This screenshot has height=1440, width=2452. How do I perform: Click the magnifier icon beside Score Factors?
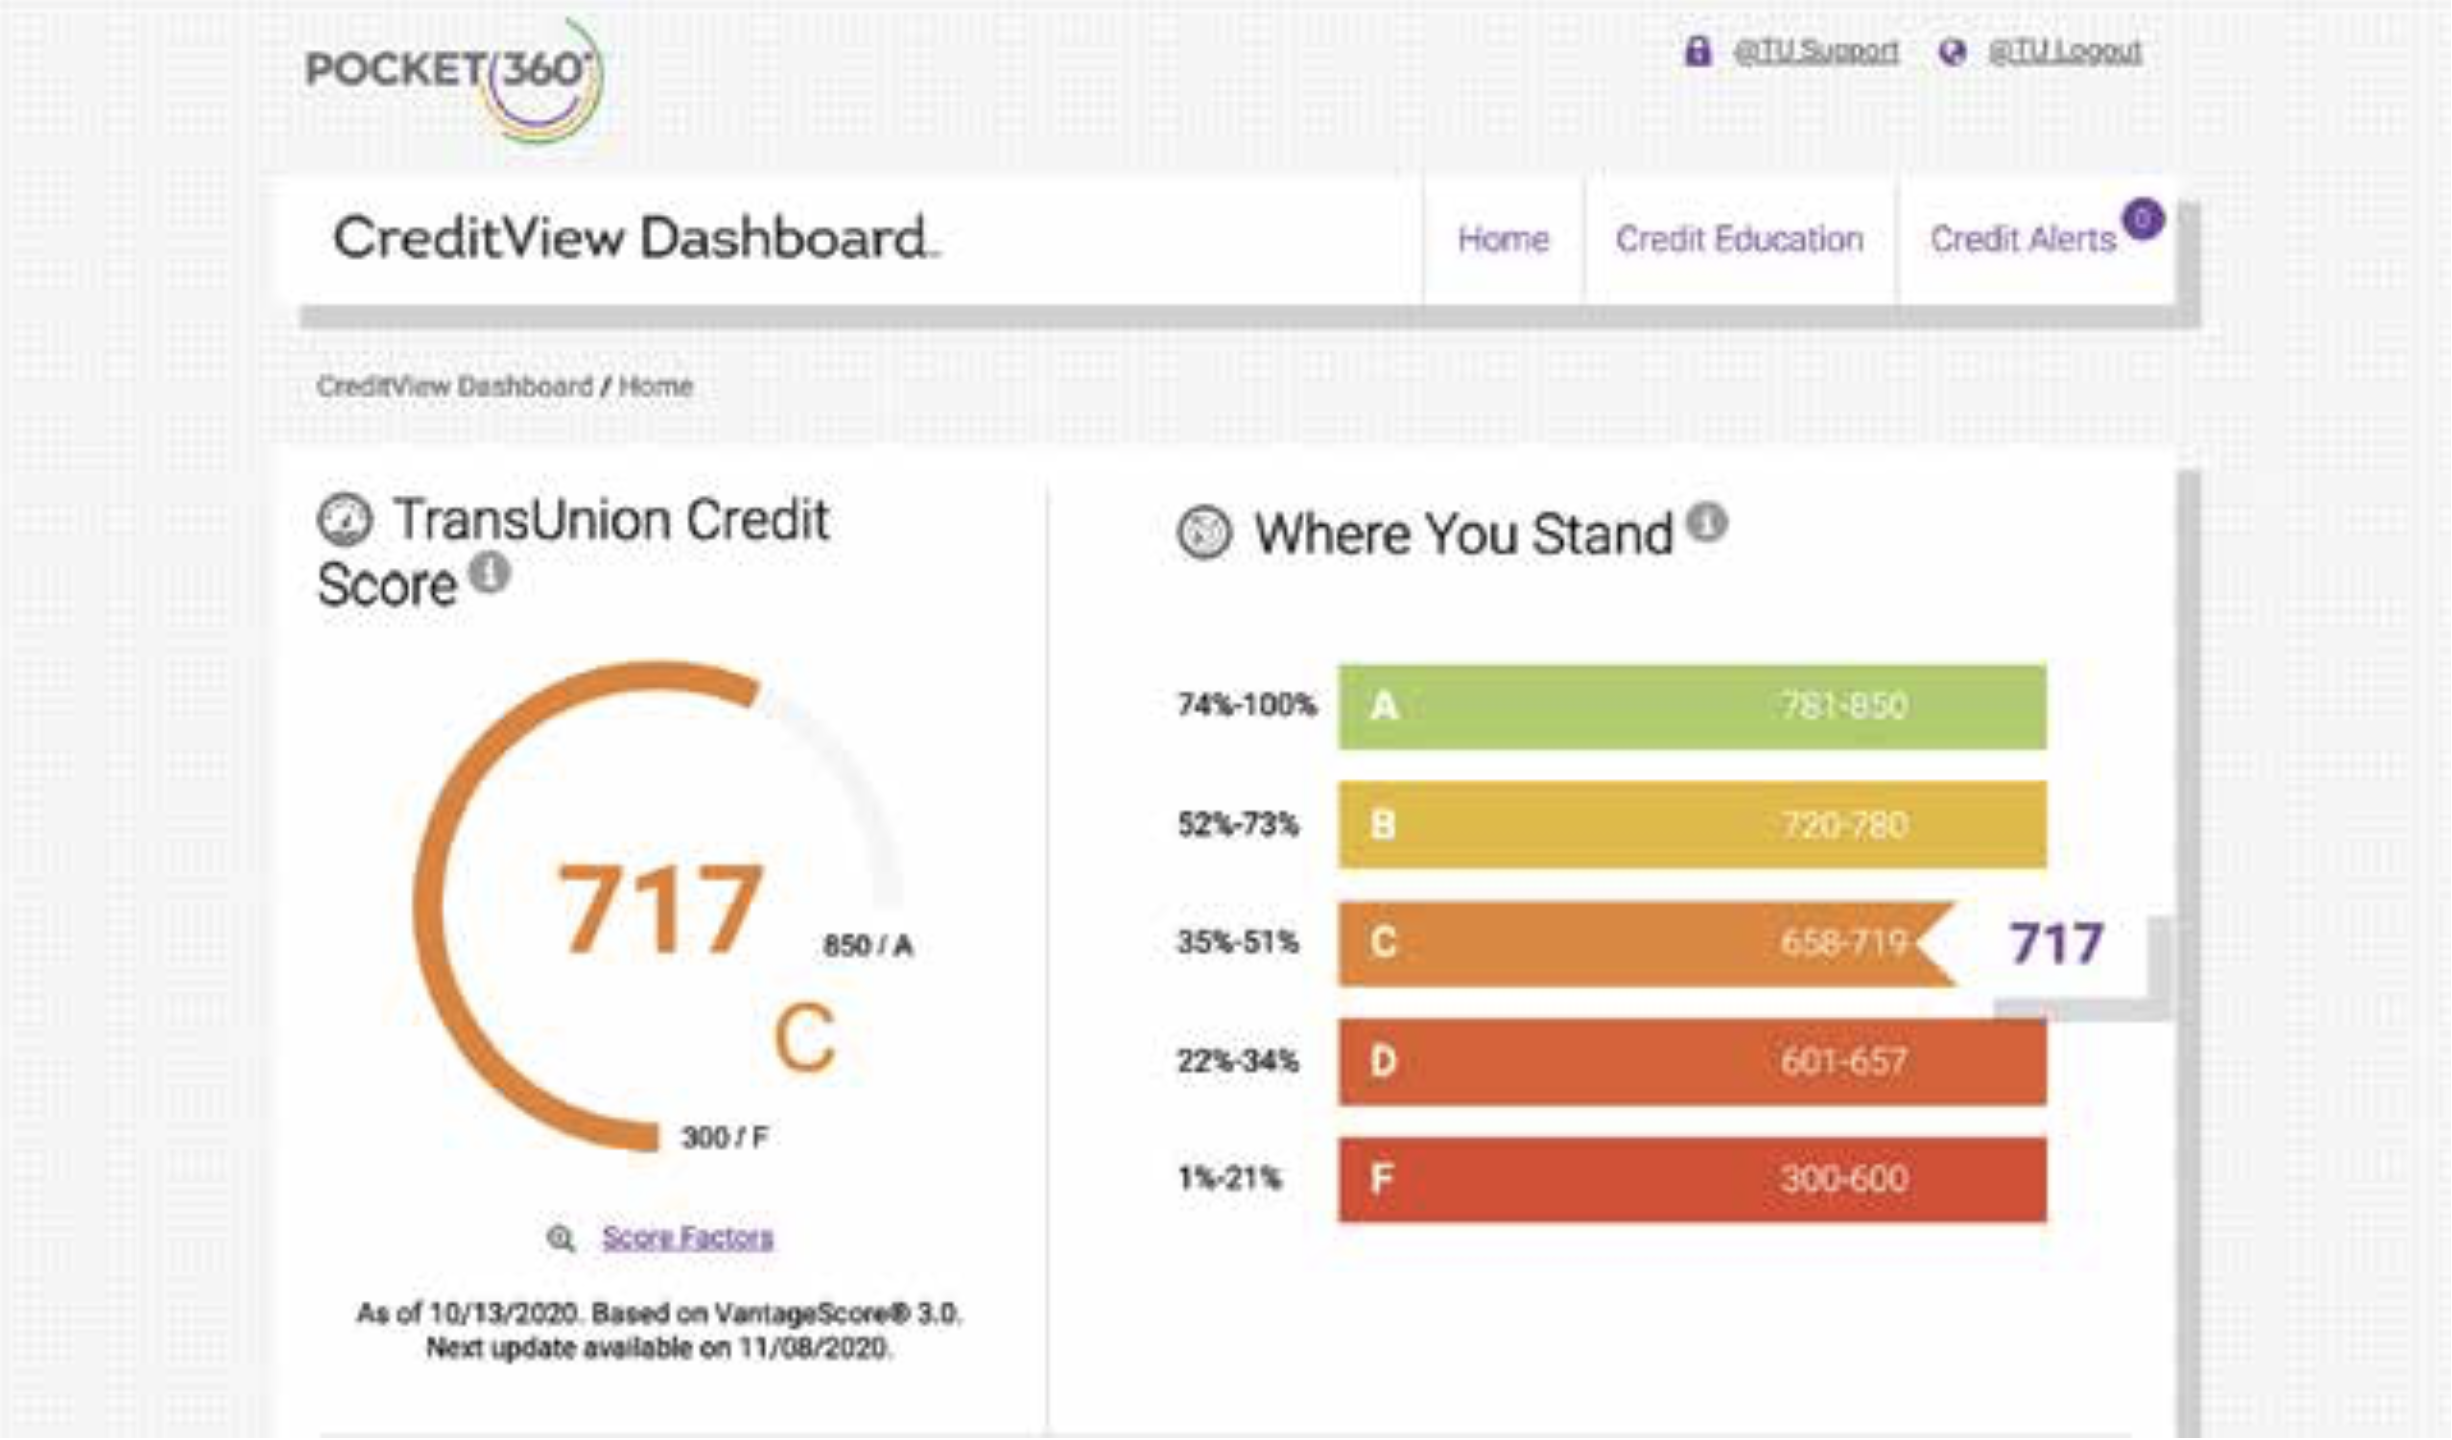(x=561, y=1239)
